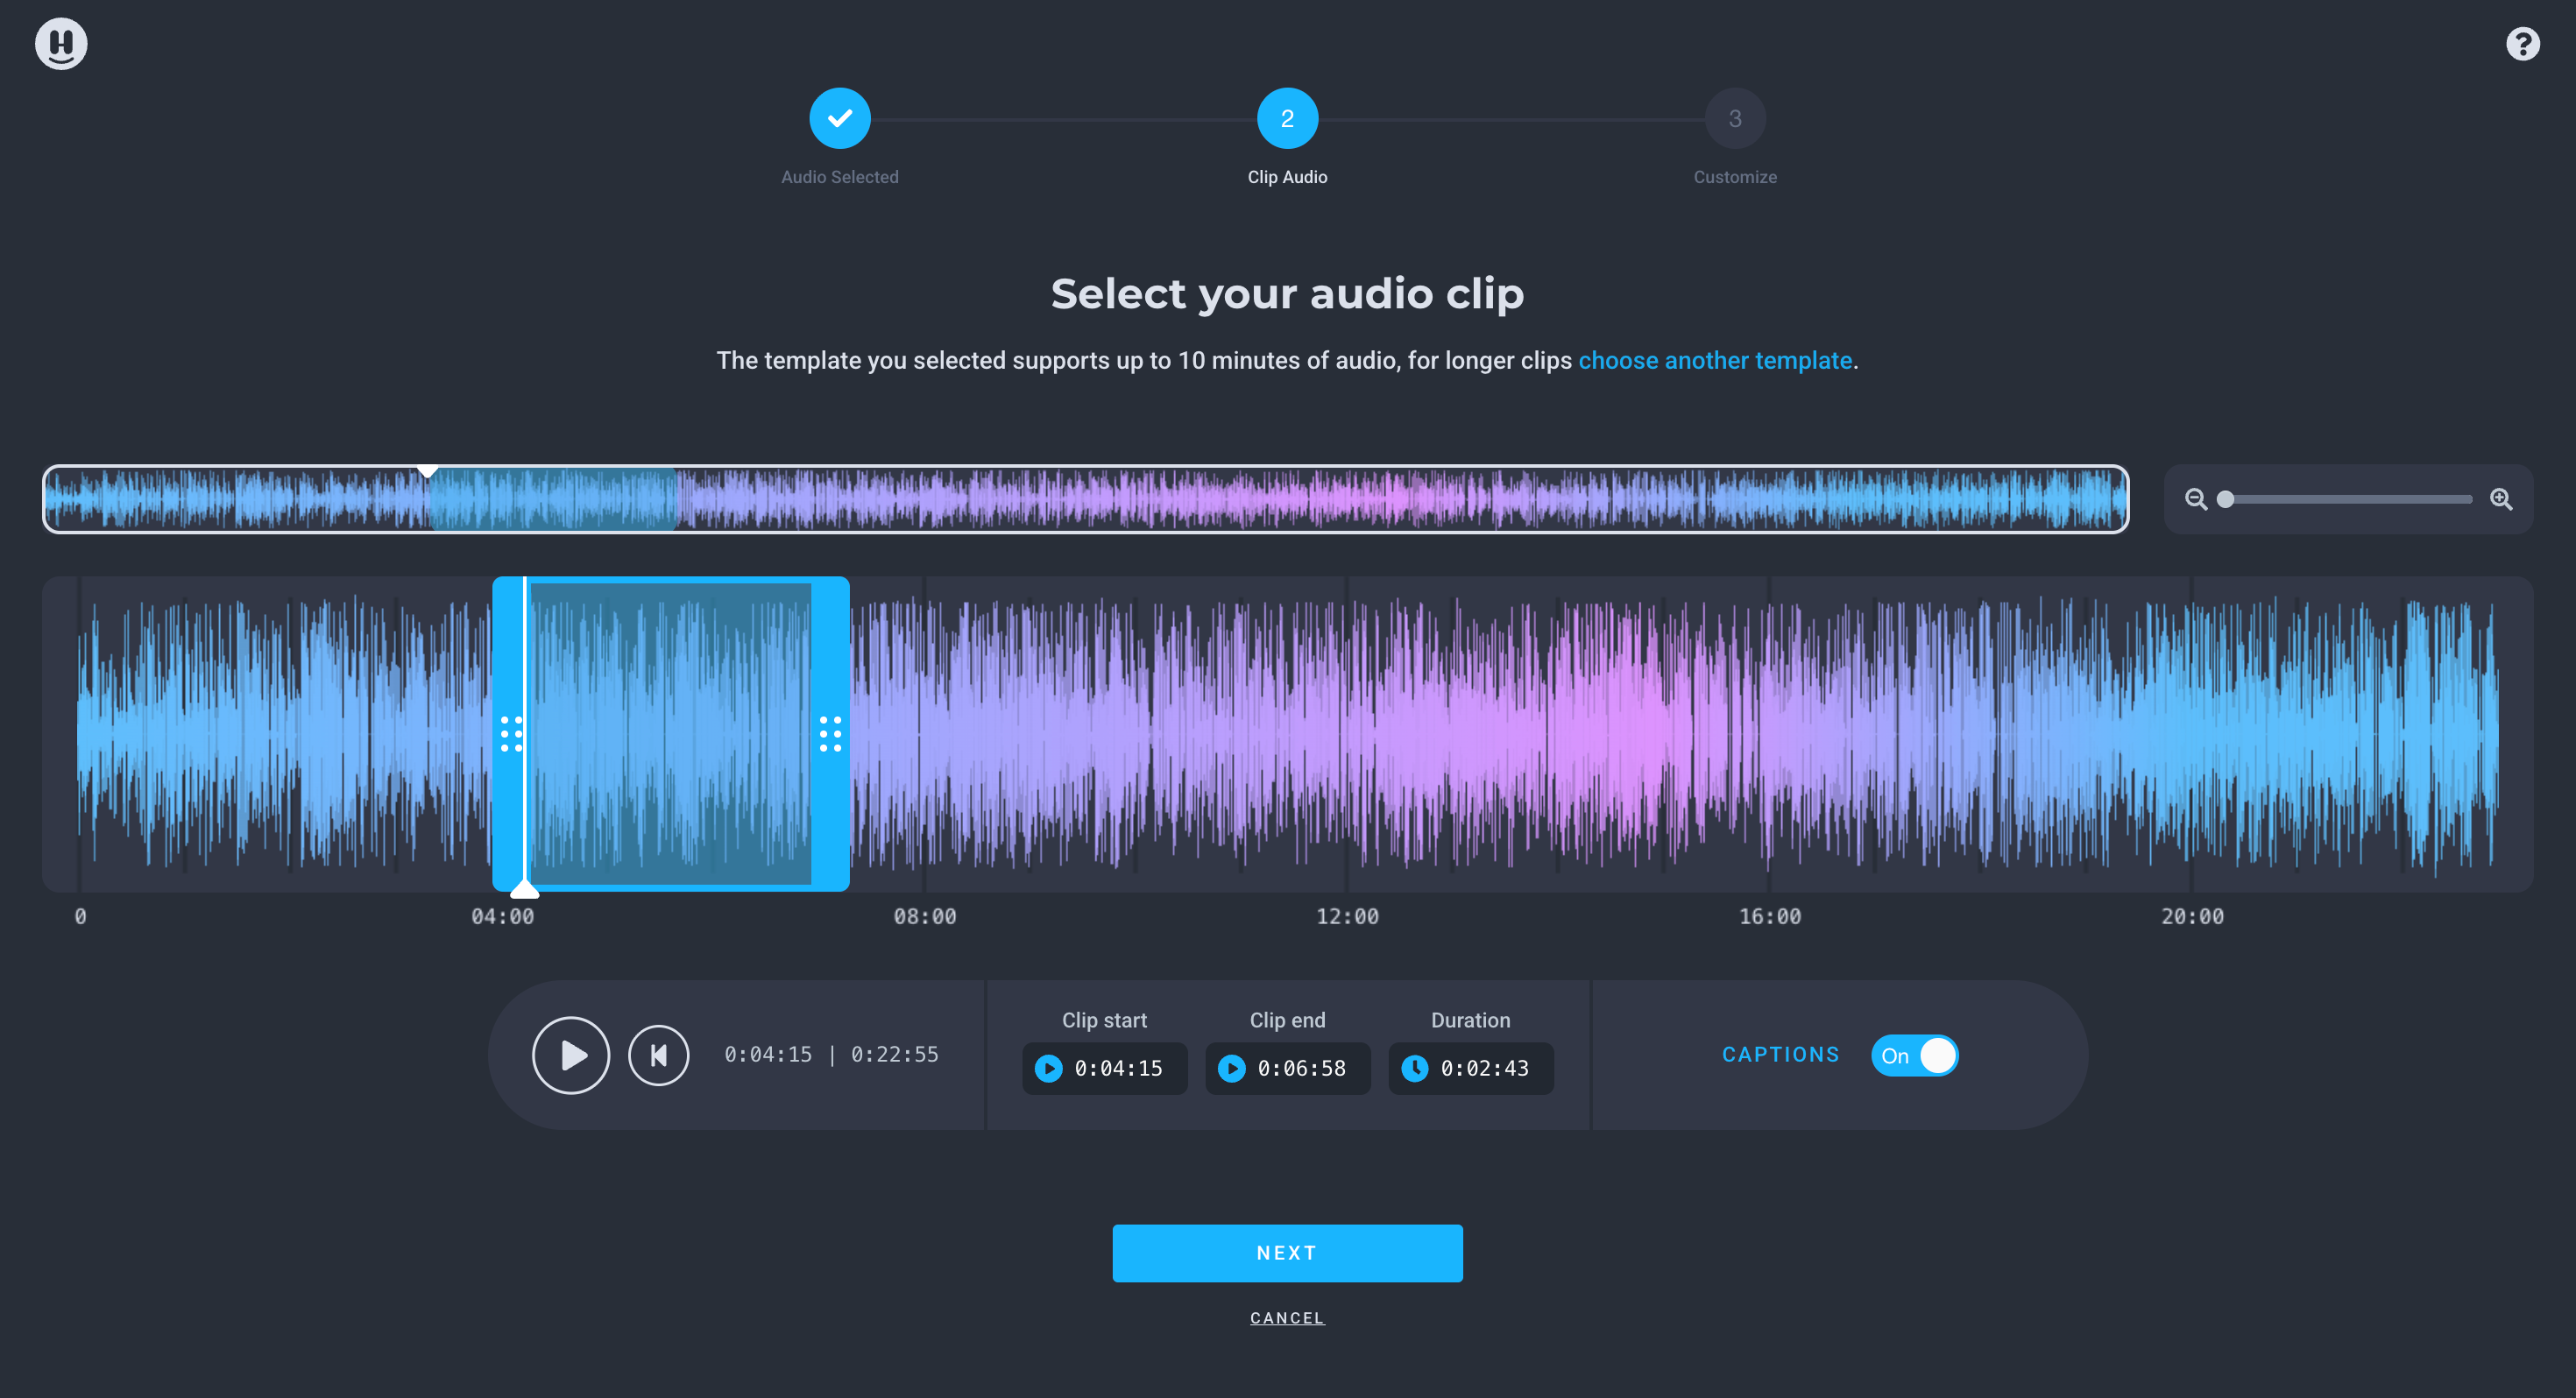The height and width of the screenshot is (1398, 2576).
Task: Click the Headliner logo icon
Action: pos(61,44)
